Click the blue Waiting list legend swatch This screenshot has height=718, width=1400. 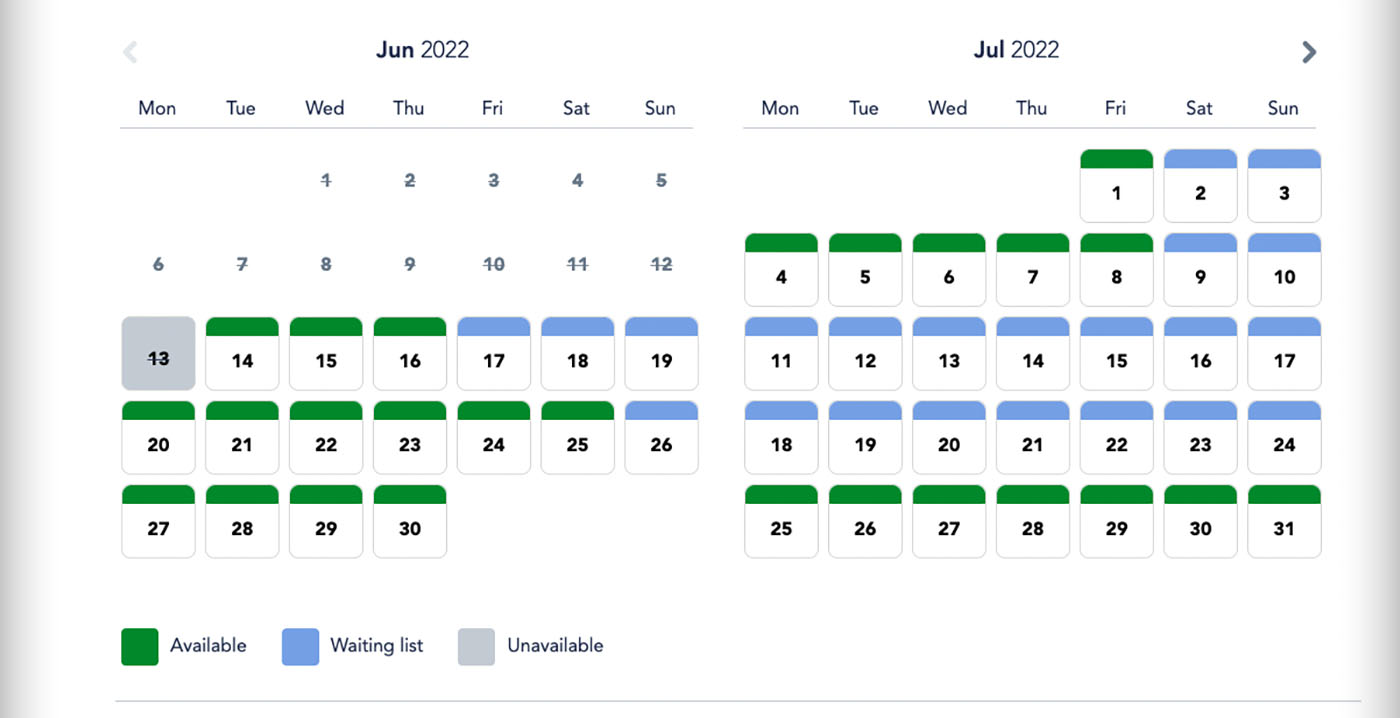pyautogui.click(x=301, y=646)
